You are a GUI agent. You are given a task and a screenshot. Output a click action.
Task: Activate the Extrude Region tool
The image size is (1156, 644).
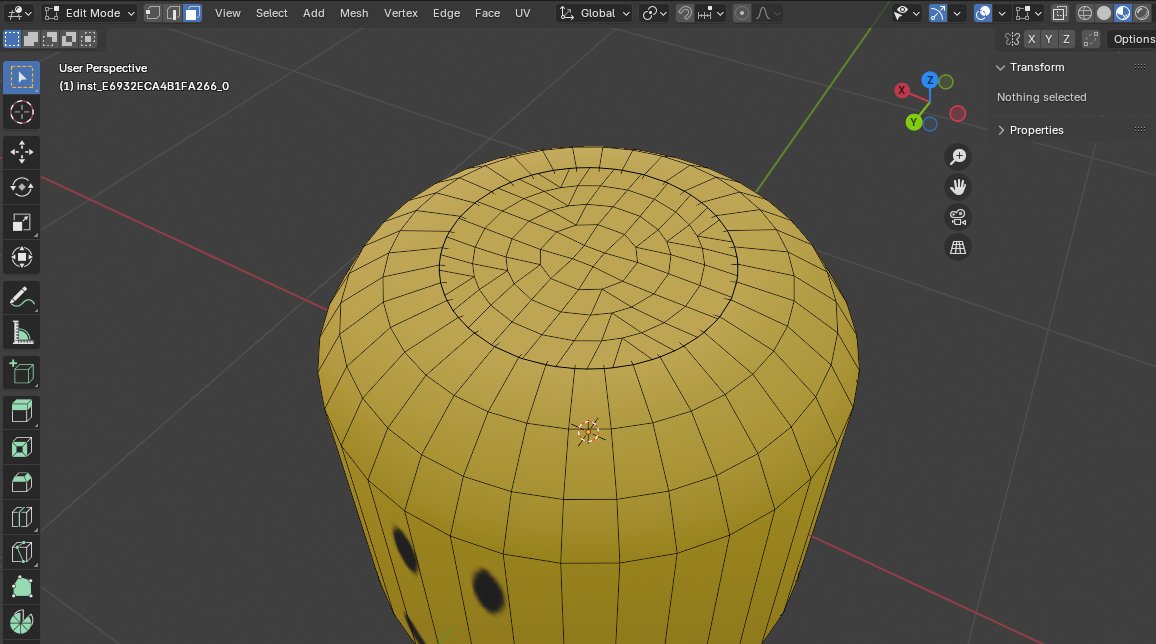21,411
